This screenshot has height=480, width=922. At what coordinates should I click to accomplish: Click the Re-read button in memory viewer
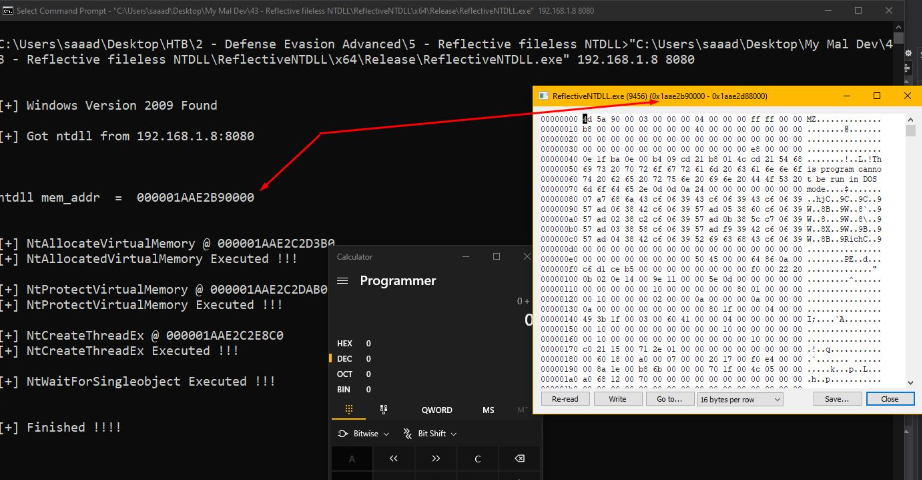pos(565,399)
